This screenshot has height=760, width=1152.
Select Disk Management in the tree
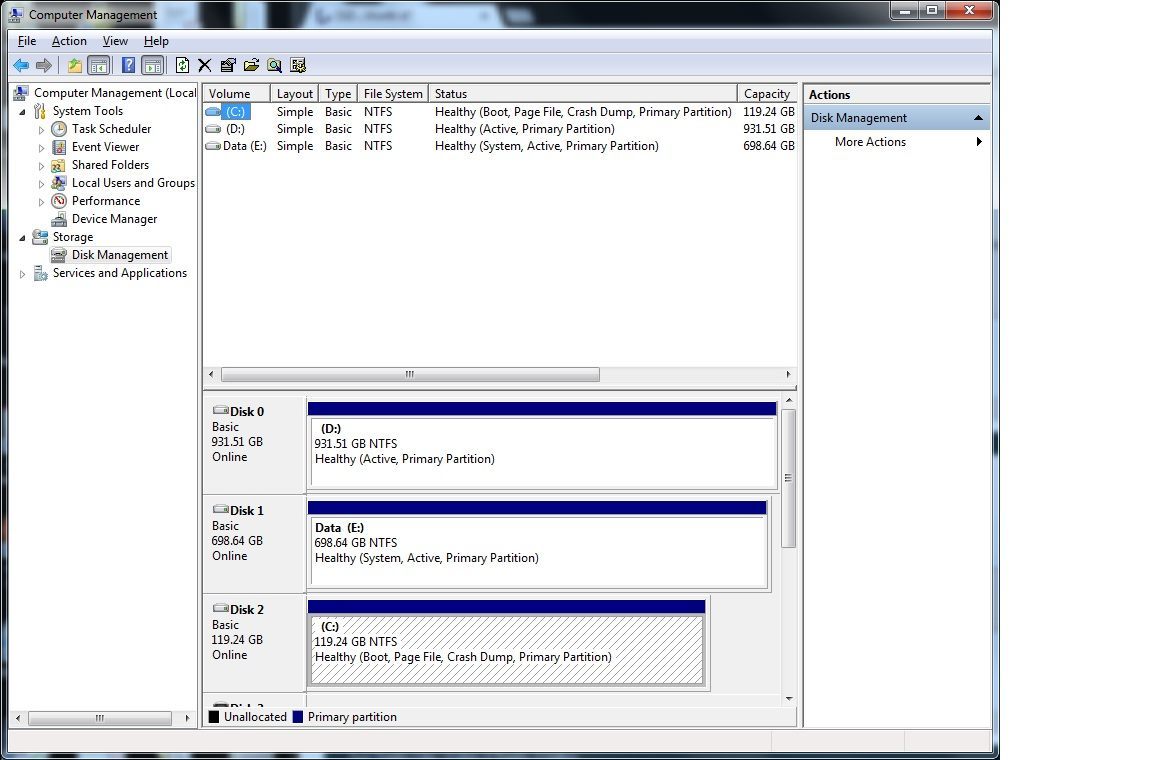(120, 255)
